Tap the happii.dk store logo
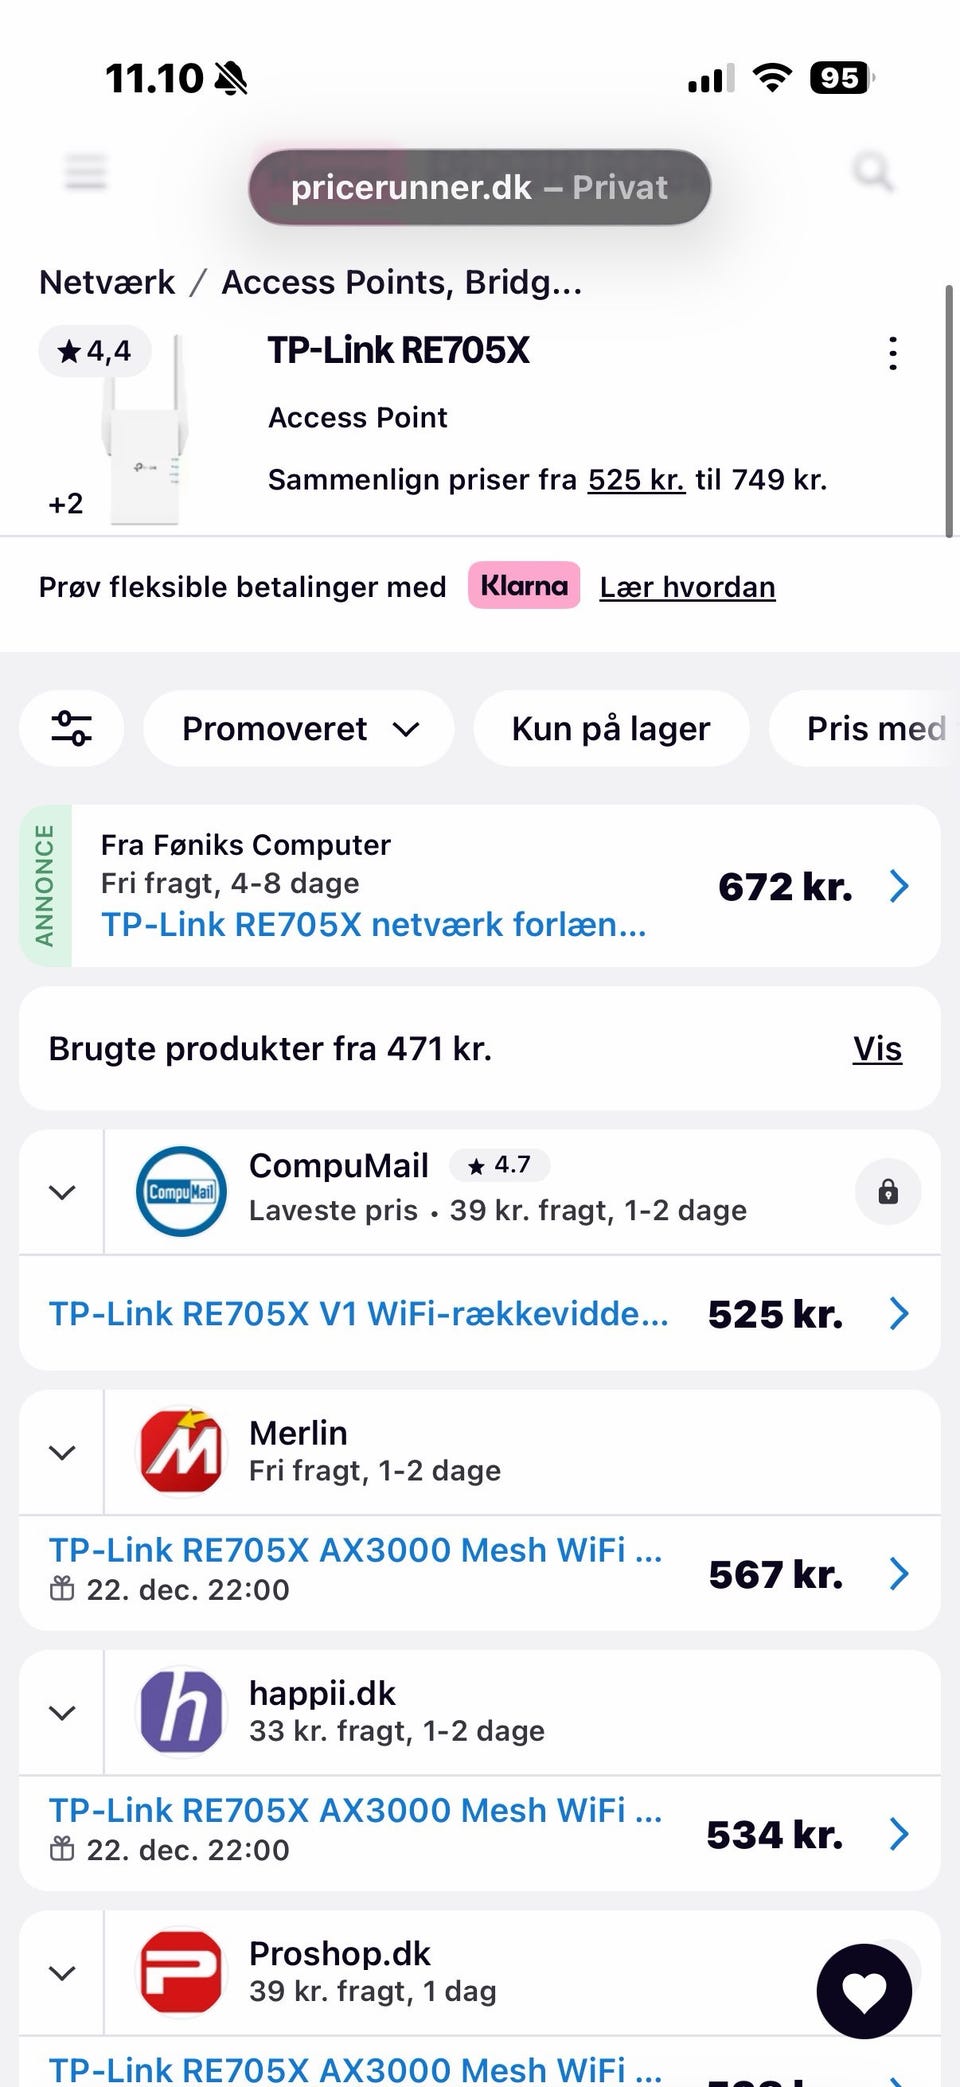The width and height of the screenshot is (960, 2087). [x=181, y=1712]
